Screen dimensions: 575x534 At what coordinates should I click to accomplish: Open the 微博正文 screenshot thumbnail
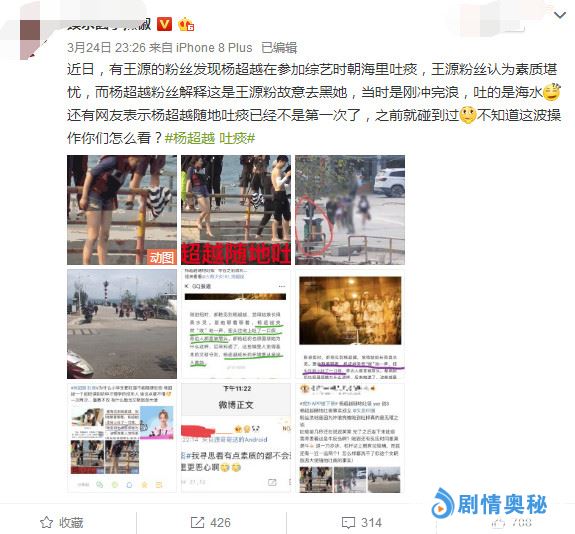[x=236, y=438]
